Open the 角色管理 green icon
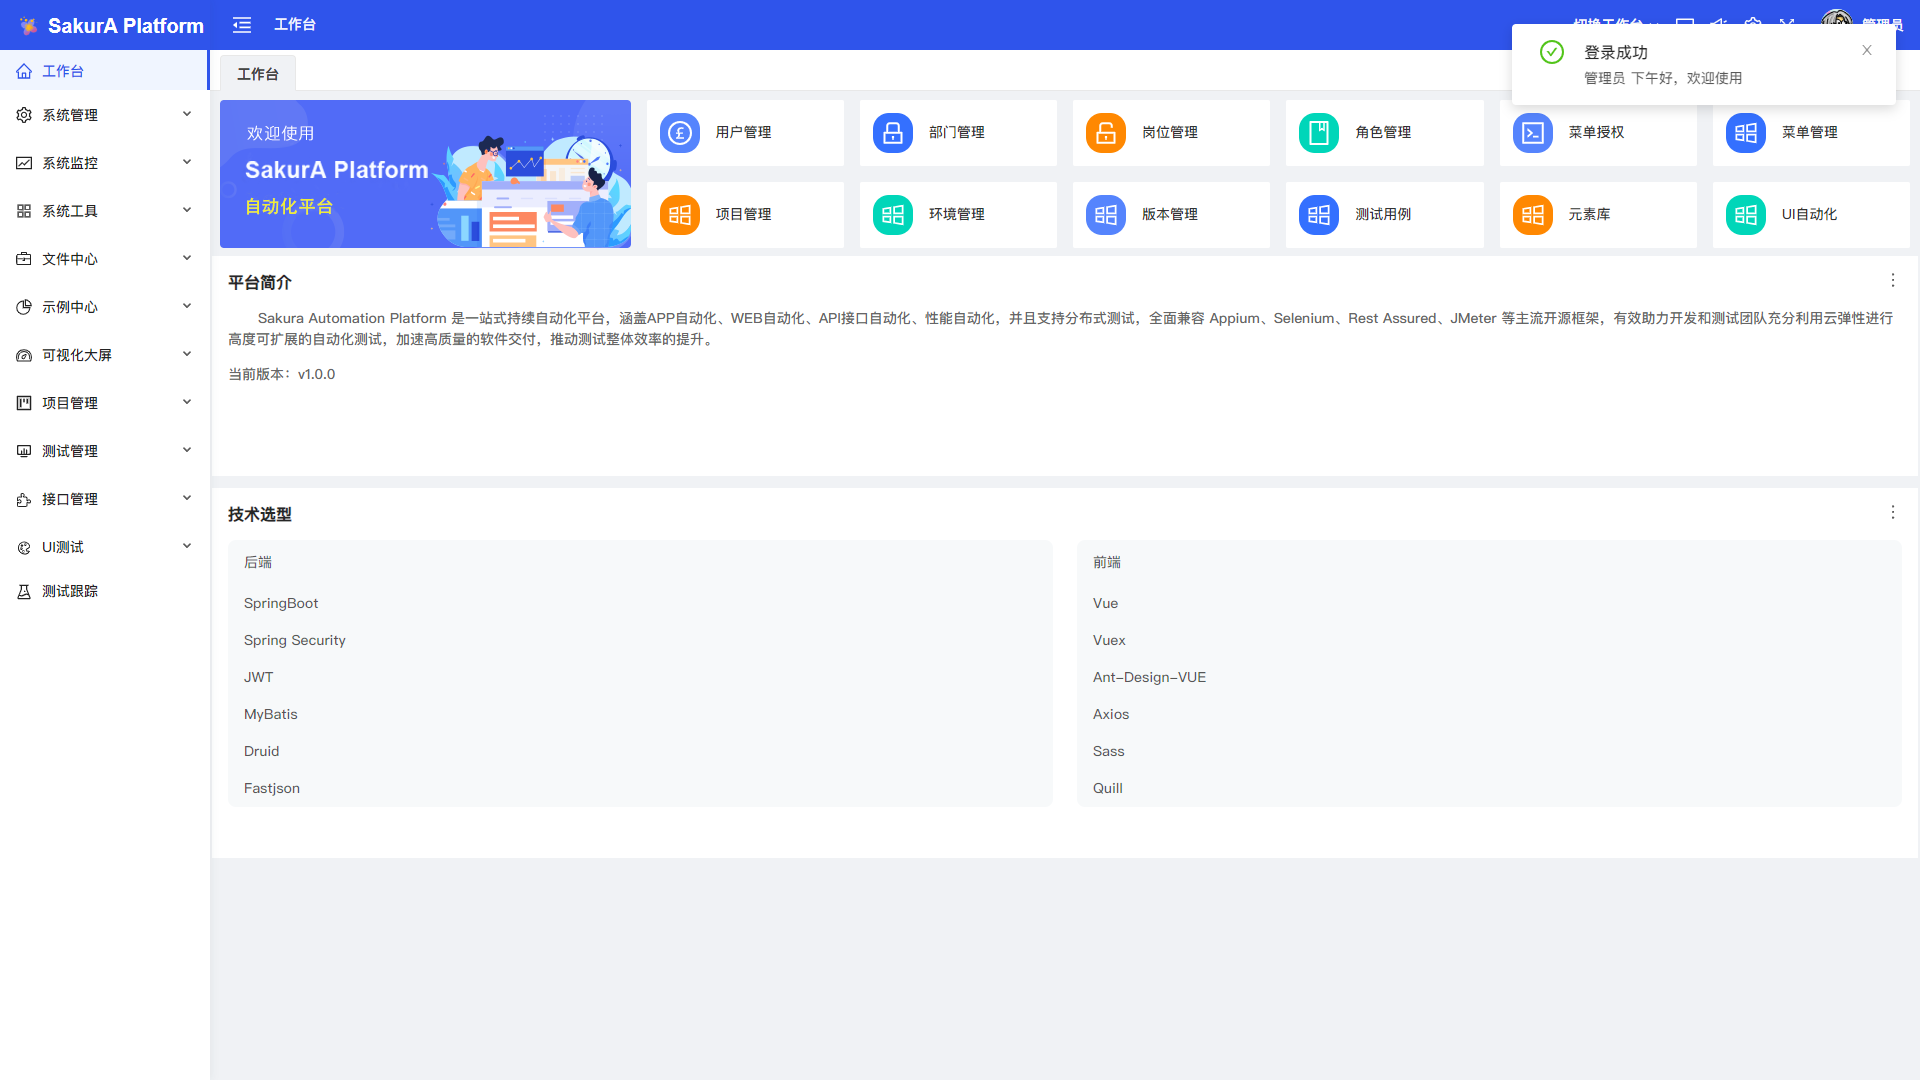 click(1319, 133)
